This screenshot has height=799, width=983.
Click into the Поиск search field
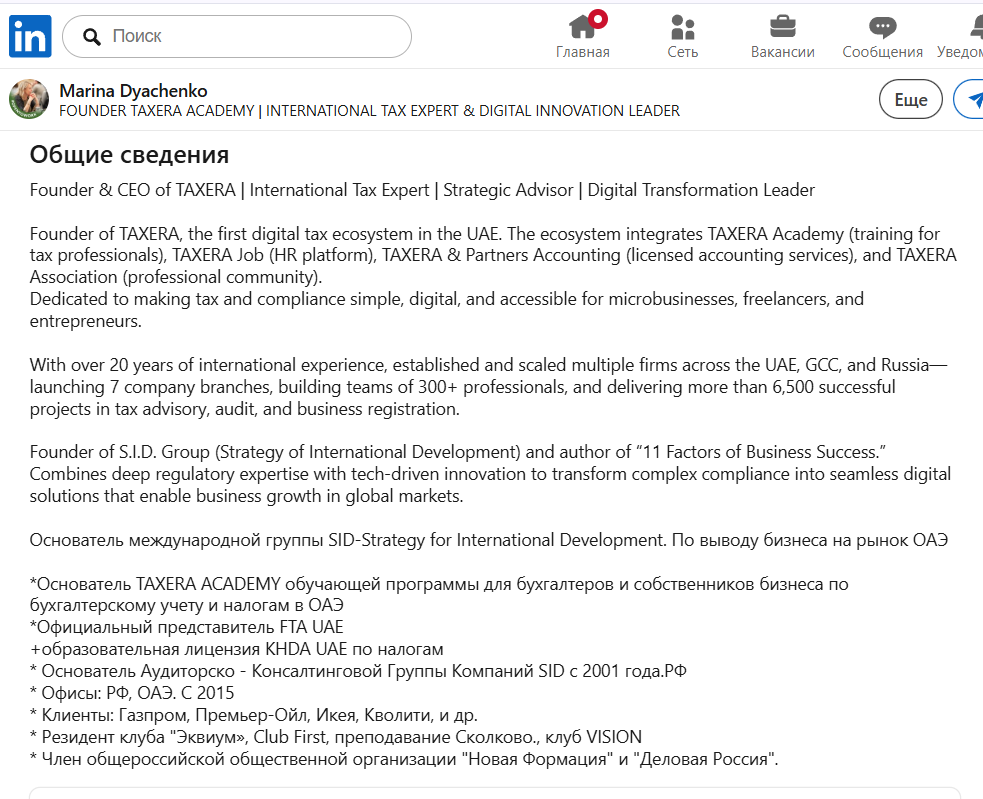tap(250, 37)
